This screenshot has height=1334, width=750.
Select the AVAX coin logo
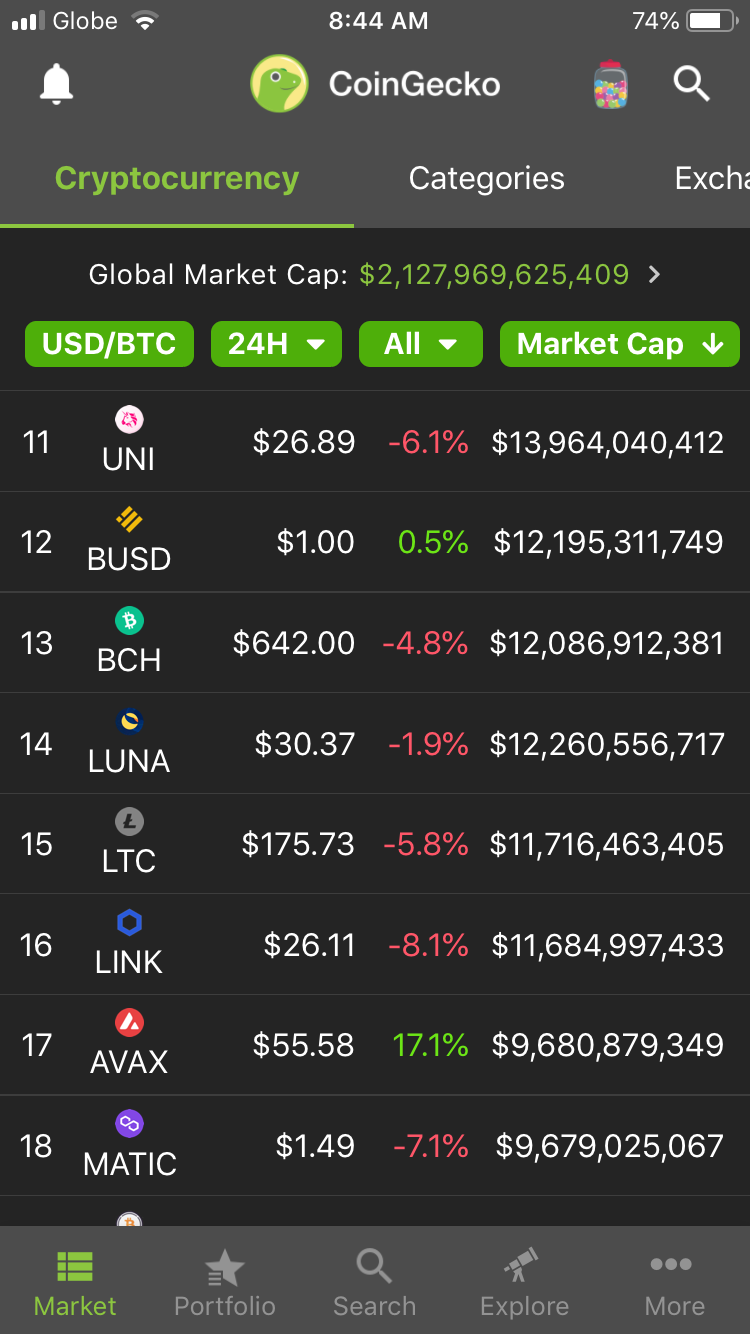pos(129,1022)
